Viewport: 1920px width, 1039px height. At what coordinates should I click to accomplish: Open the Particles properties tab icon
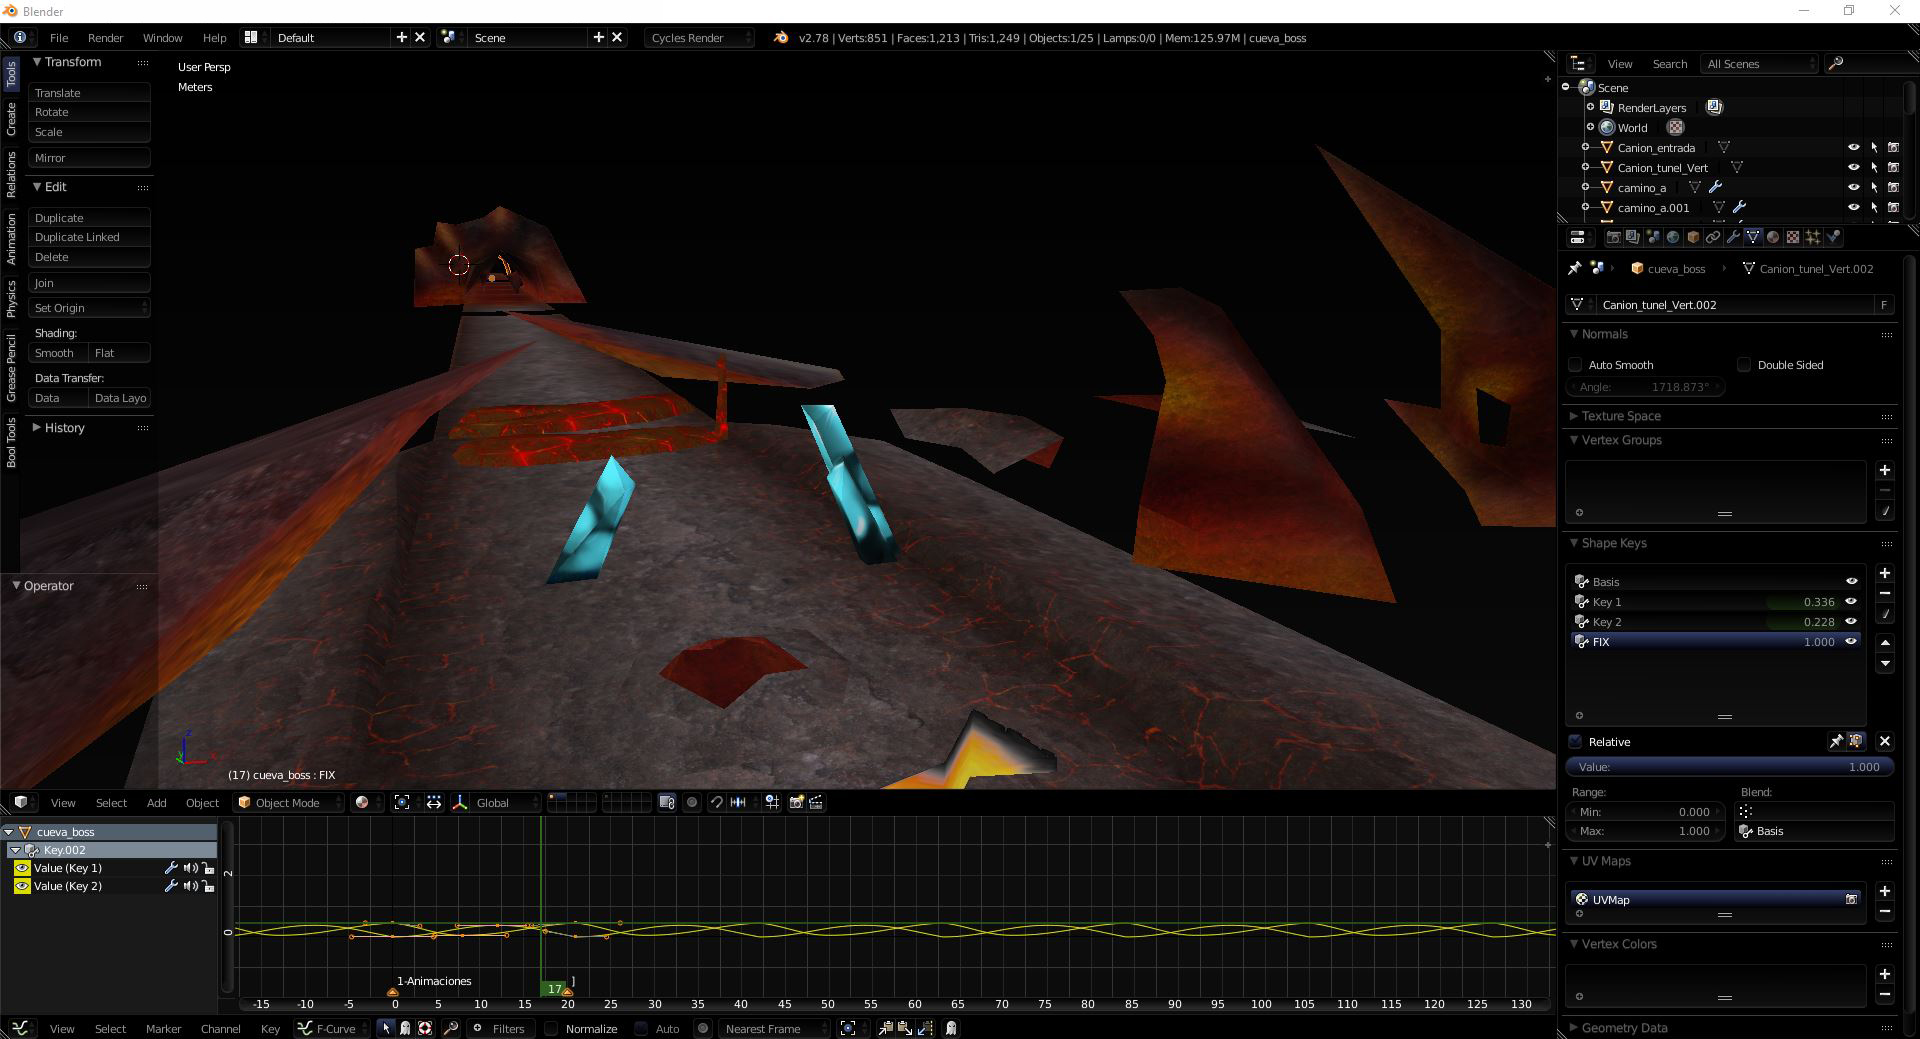1813,237
